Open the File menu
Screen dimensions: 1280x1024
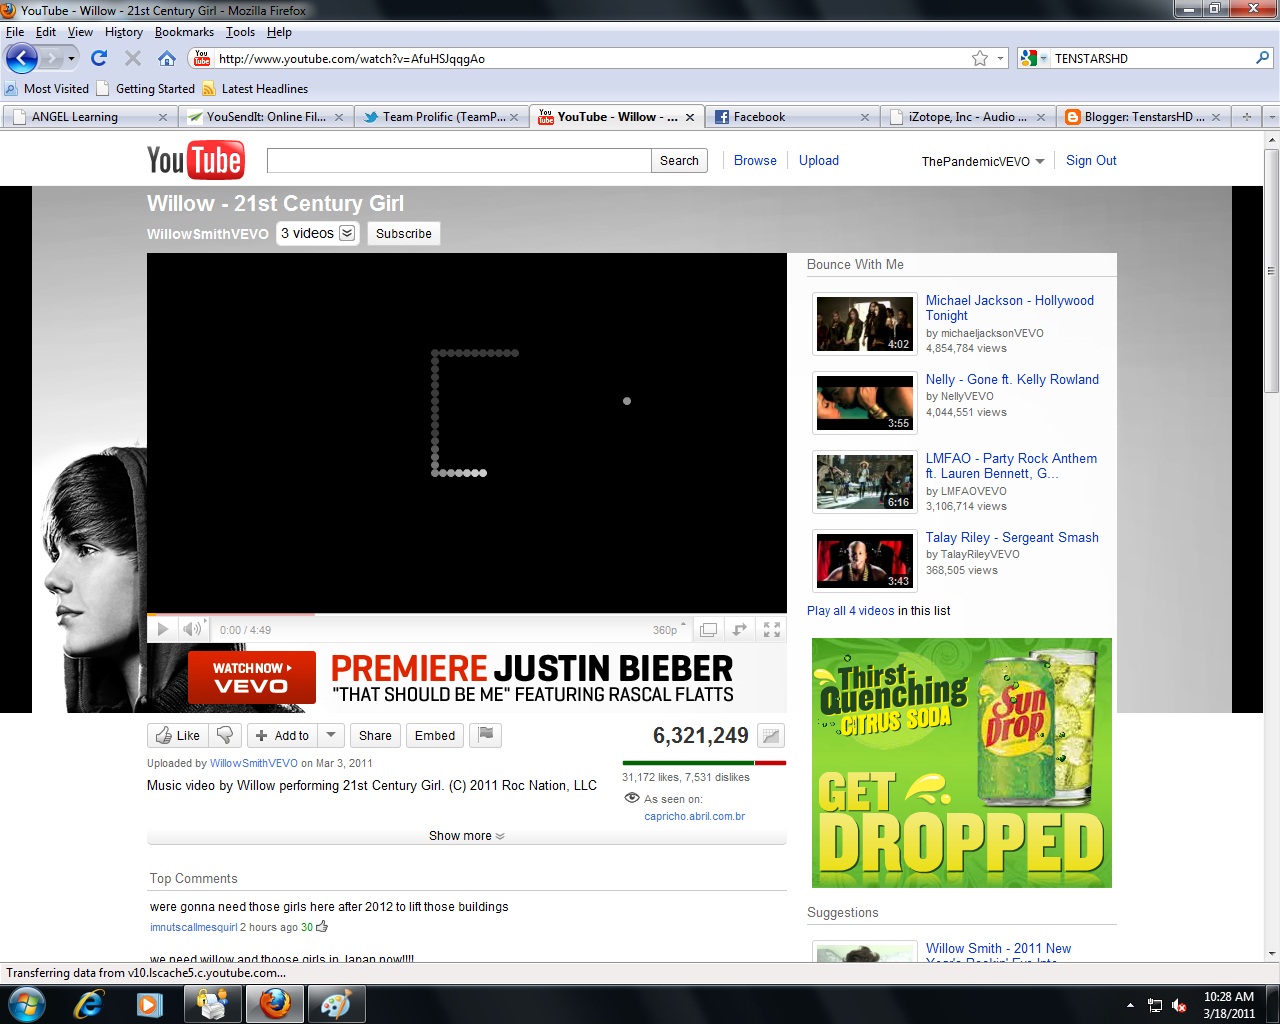(15, 32)
